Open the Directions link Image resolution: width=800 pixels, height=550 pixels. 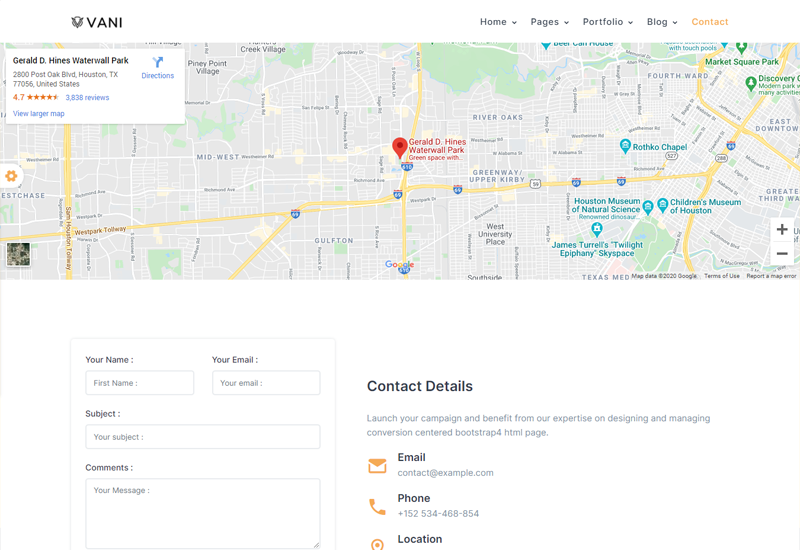coord(158,76)
